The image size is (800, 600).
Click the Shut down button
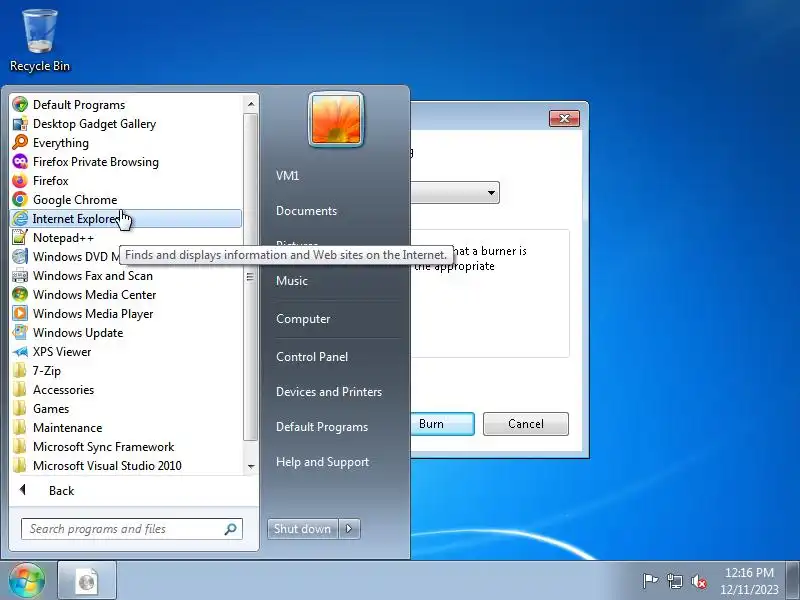pyautogui.click(x=303, y=529)
